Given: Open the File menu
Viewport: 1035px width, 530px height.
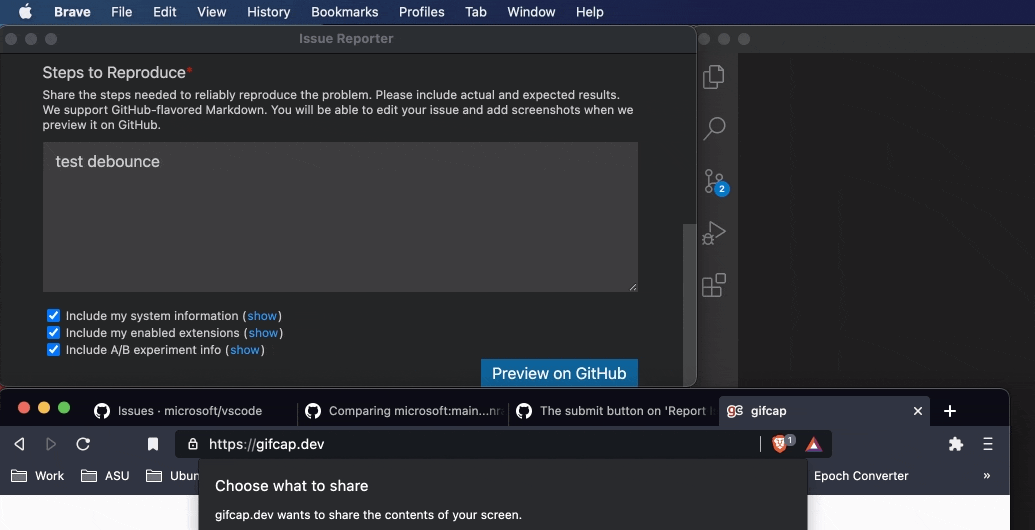Looking at the screenshot, I should 121,12.
